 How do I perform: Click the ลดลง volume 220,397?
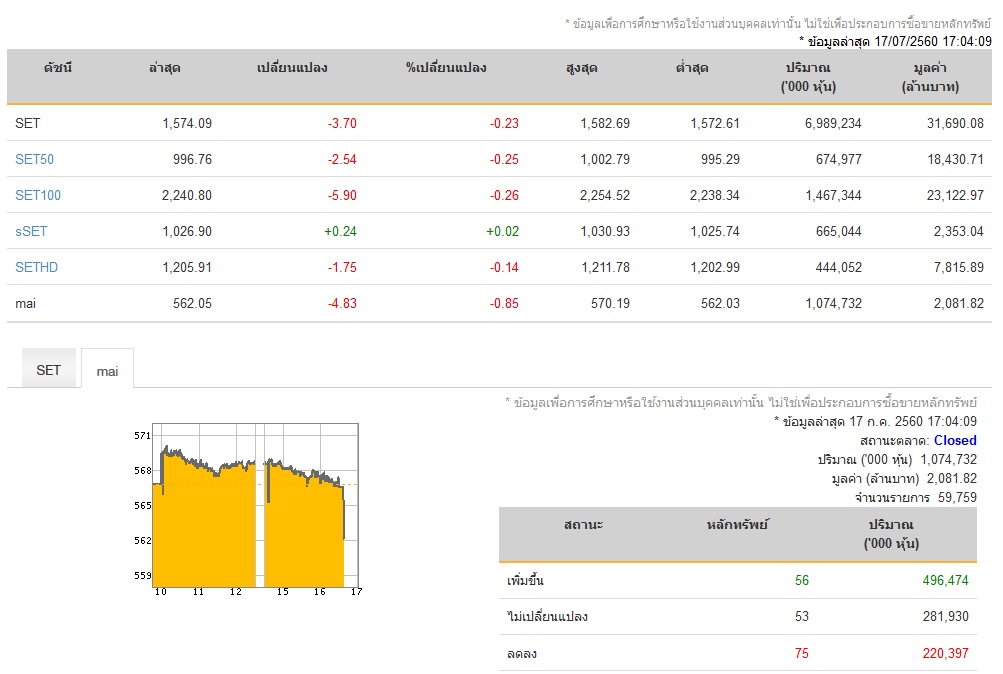point(945,654)
